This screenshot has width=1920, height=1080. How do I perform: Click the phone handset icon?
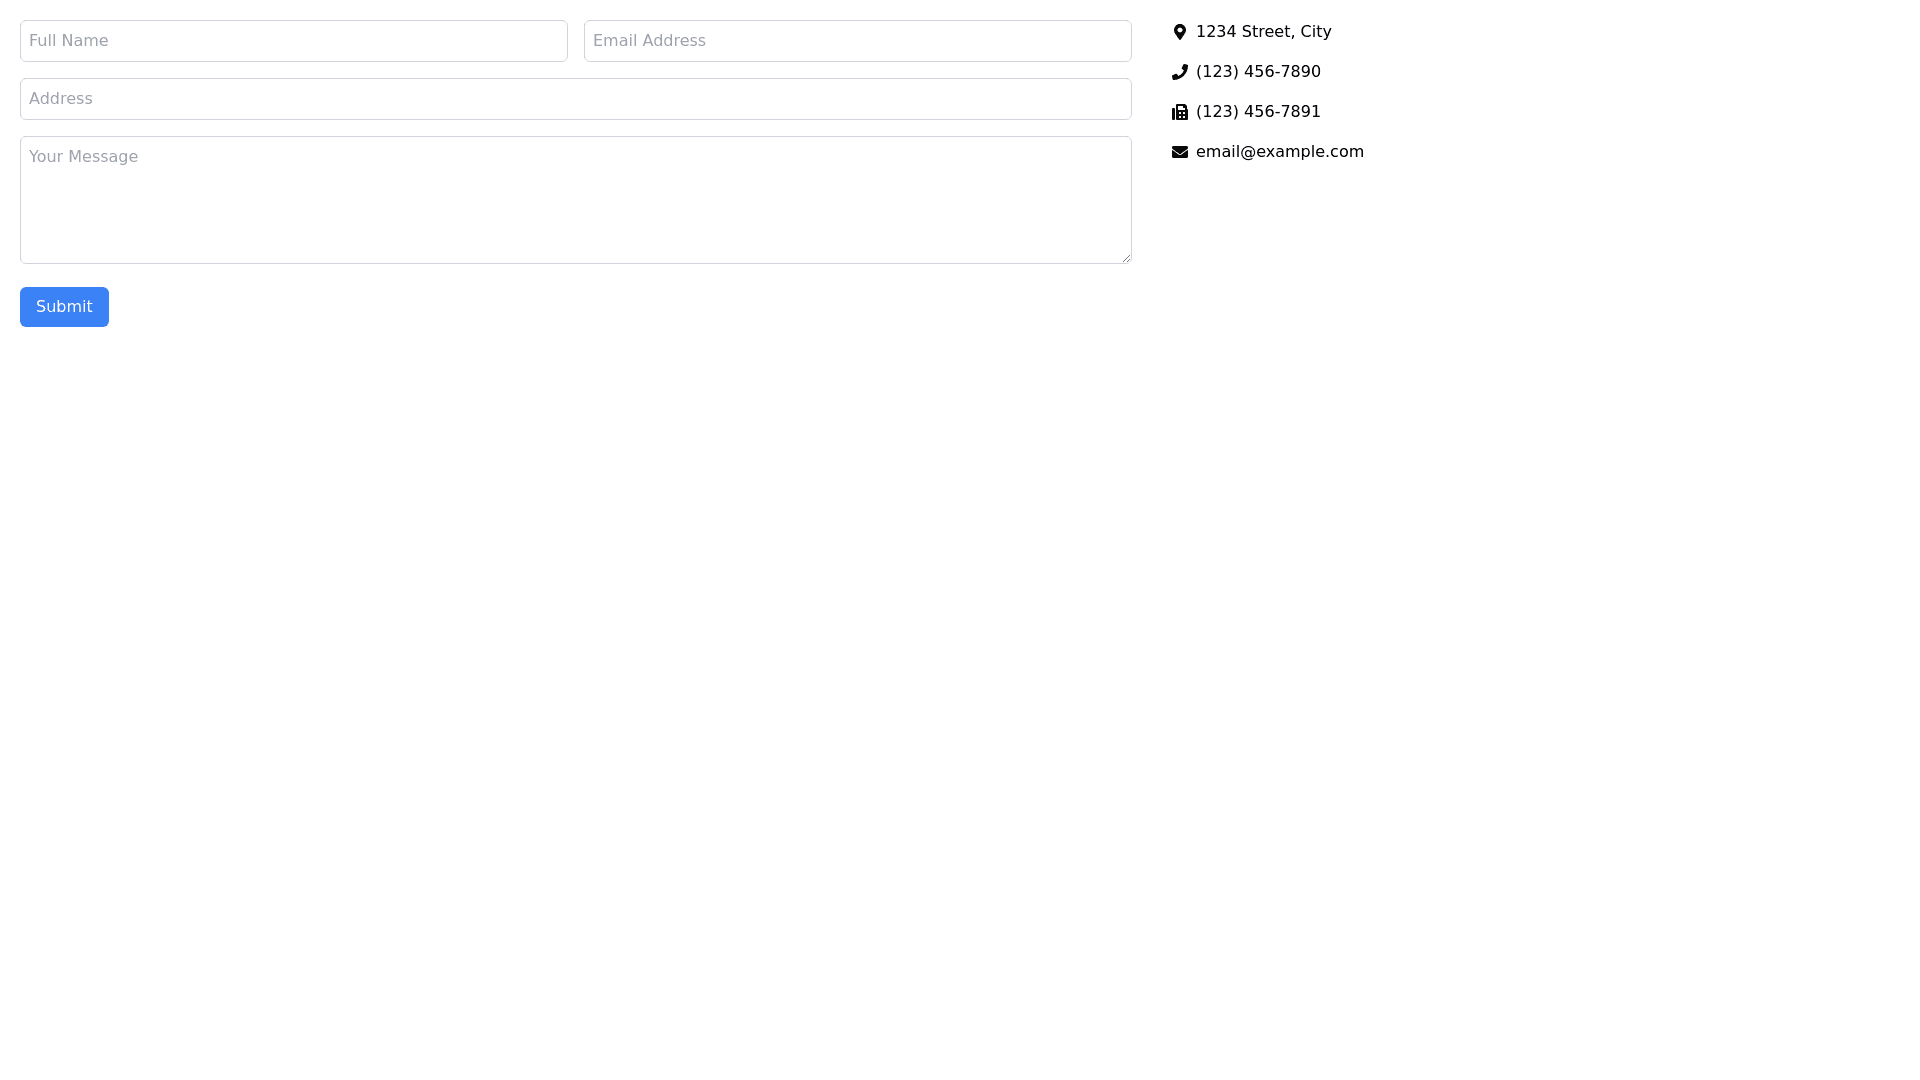[1180, 72]
